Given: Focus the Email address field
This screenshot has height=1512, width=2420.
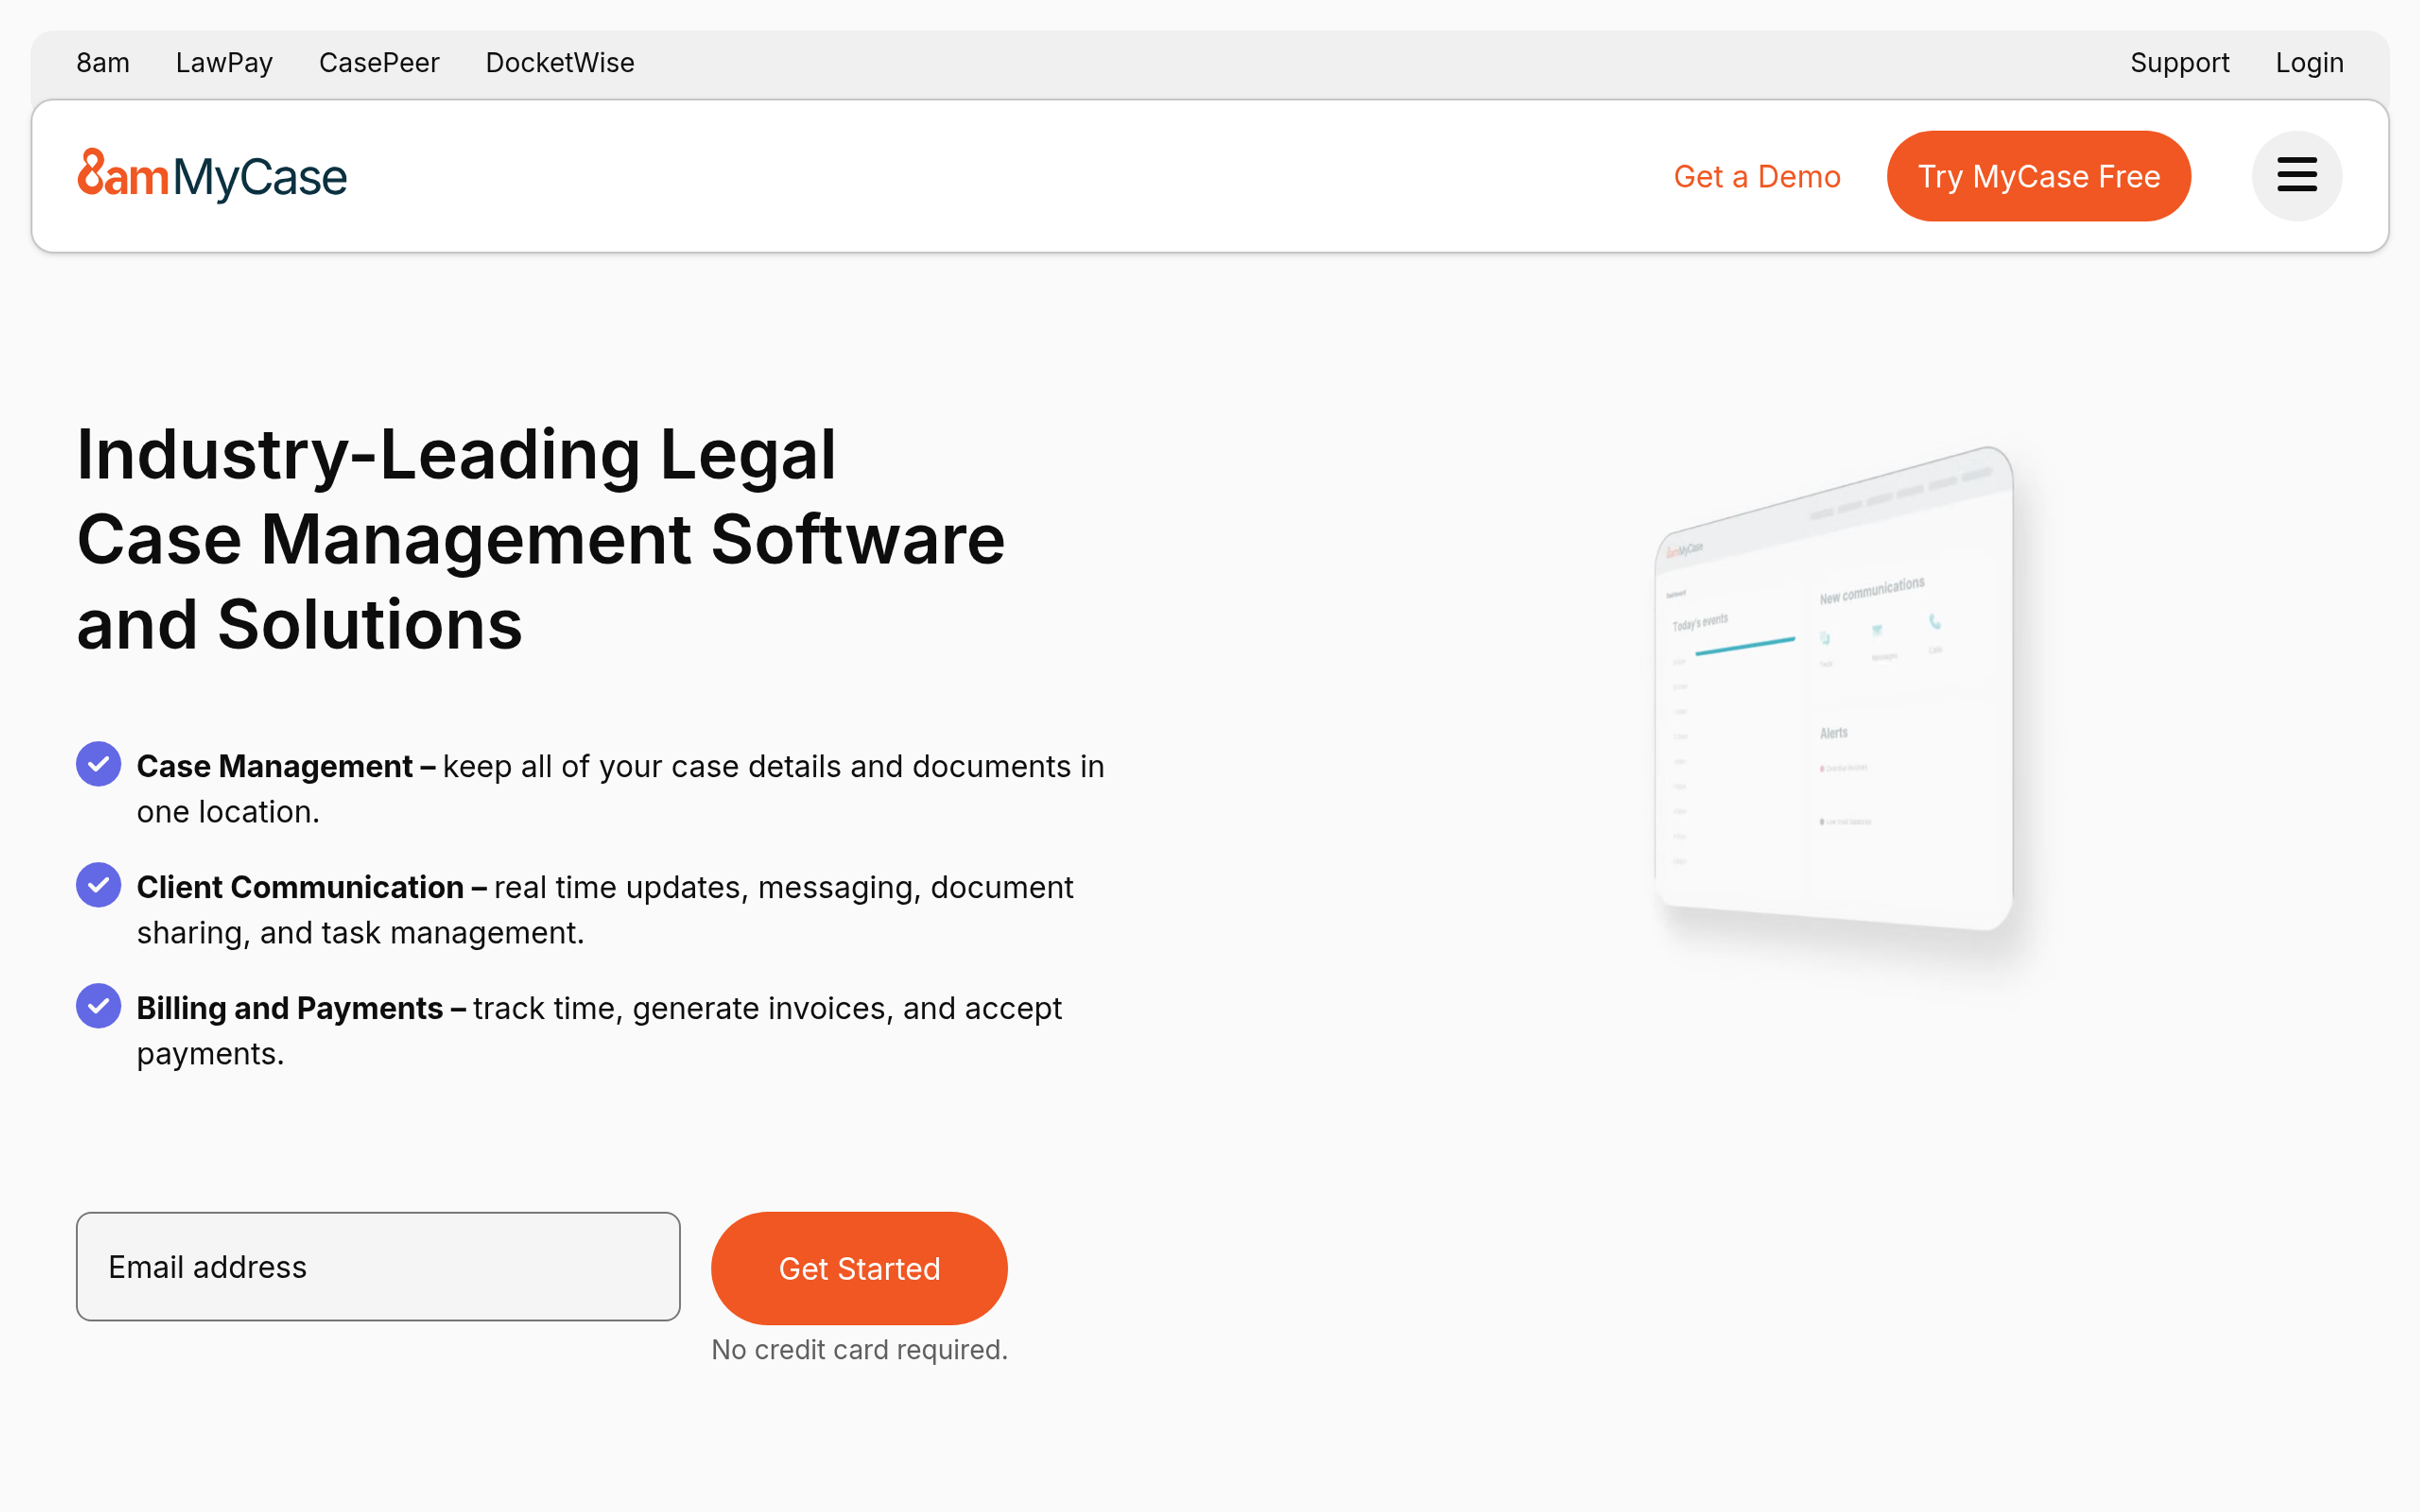Looking at the screenshot, I should tap(378, 1266).
